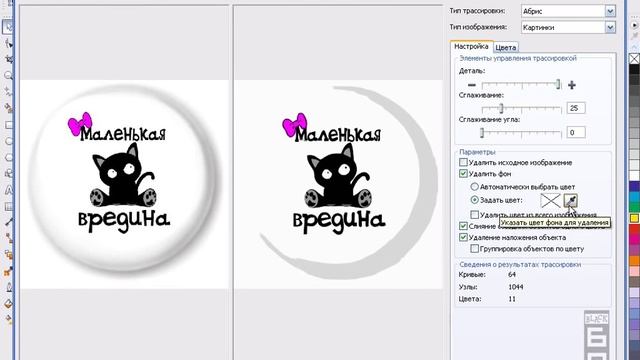Viewport: 640px width, 360px height.
Task: Enable Группировка объектов по цвету checkbox
Action: click(x=474, y=249)
